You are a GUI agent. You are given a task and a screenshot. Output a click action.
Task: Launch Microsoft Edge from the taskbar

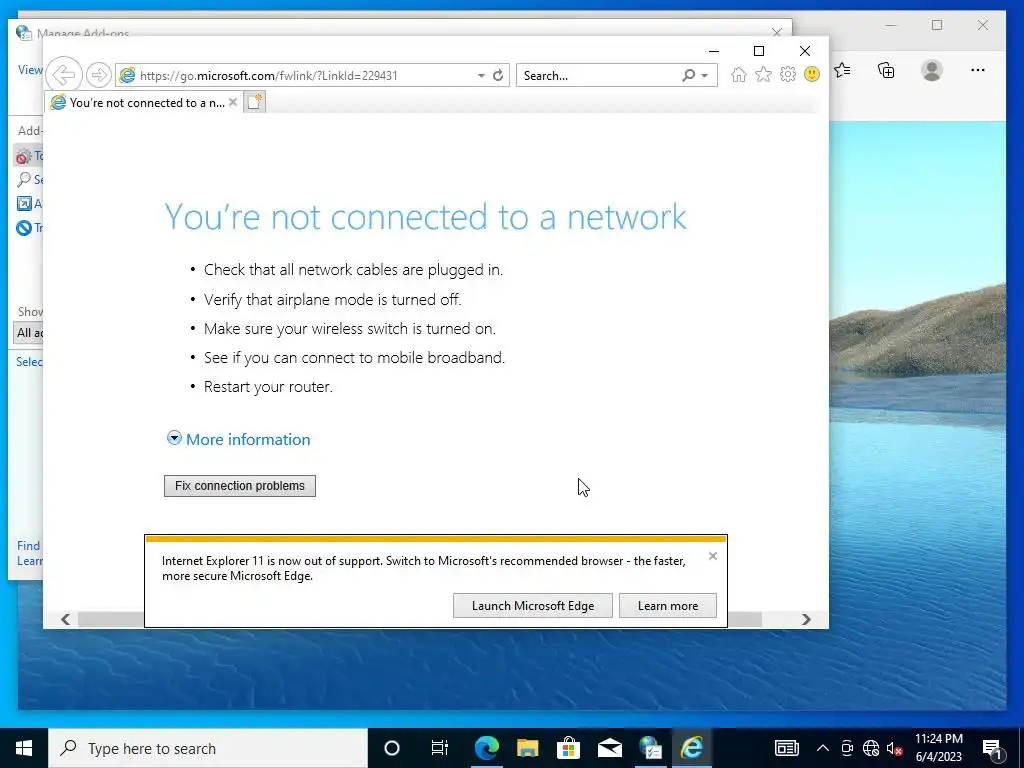point(487,748)
